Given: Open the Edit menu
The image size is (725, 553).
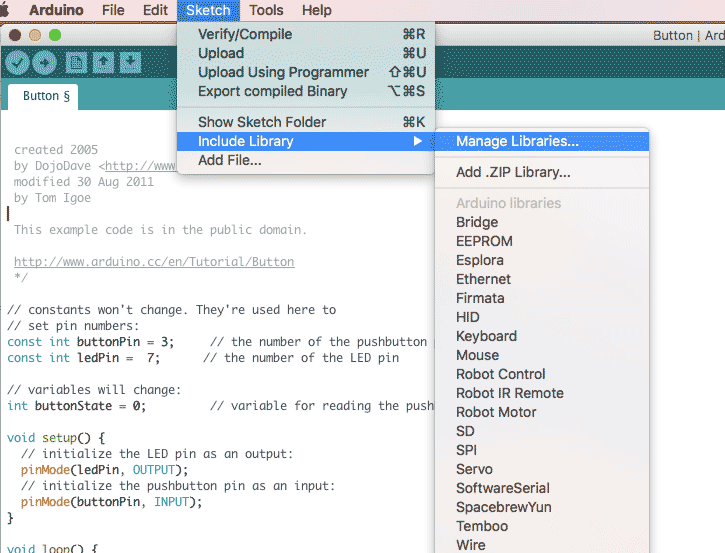Looking at the screenshot, I should (155, 10).
